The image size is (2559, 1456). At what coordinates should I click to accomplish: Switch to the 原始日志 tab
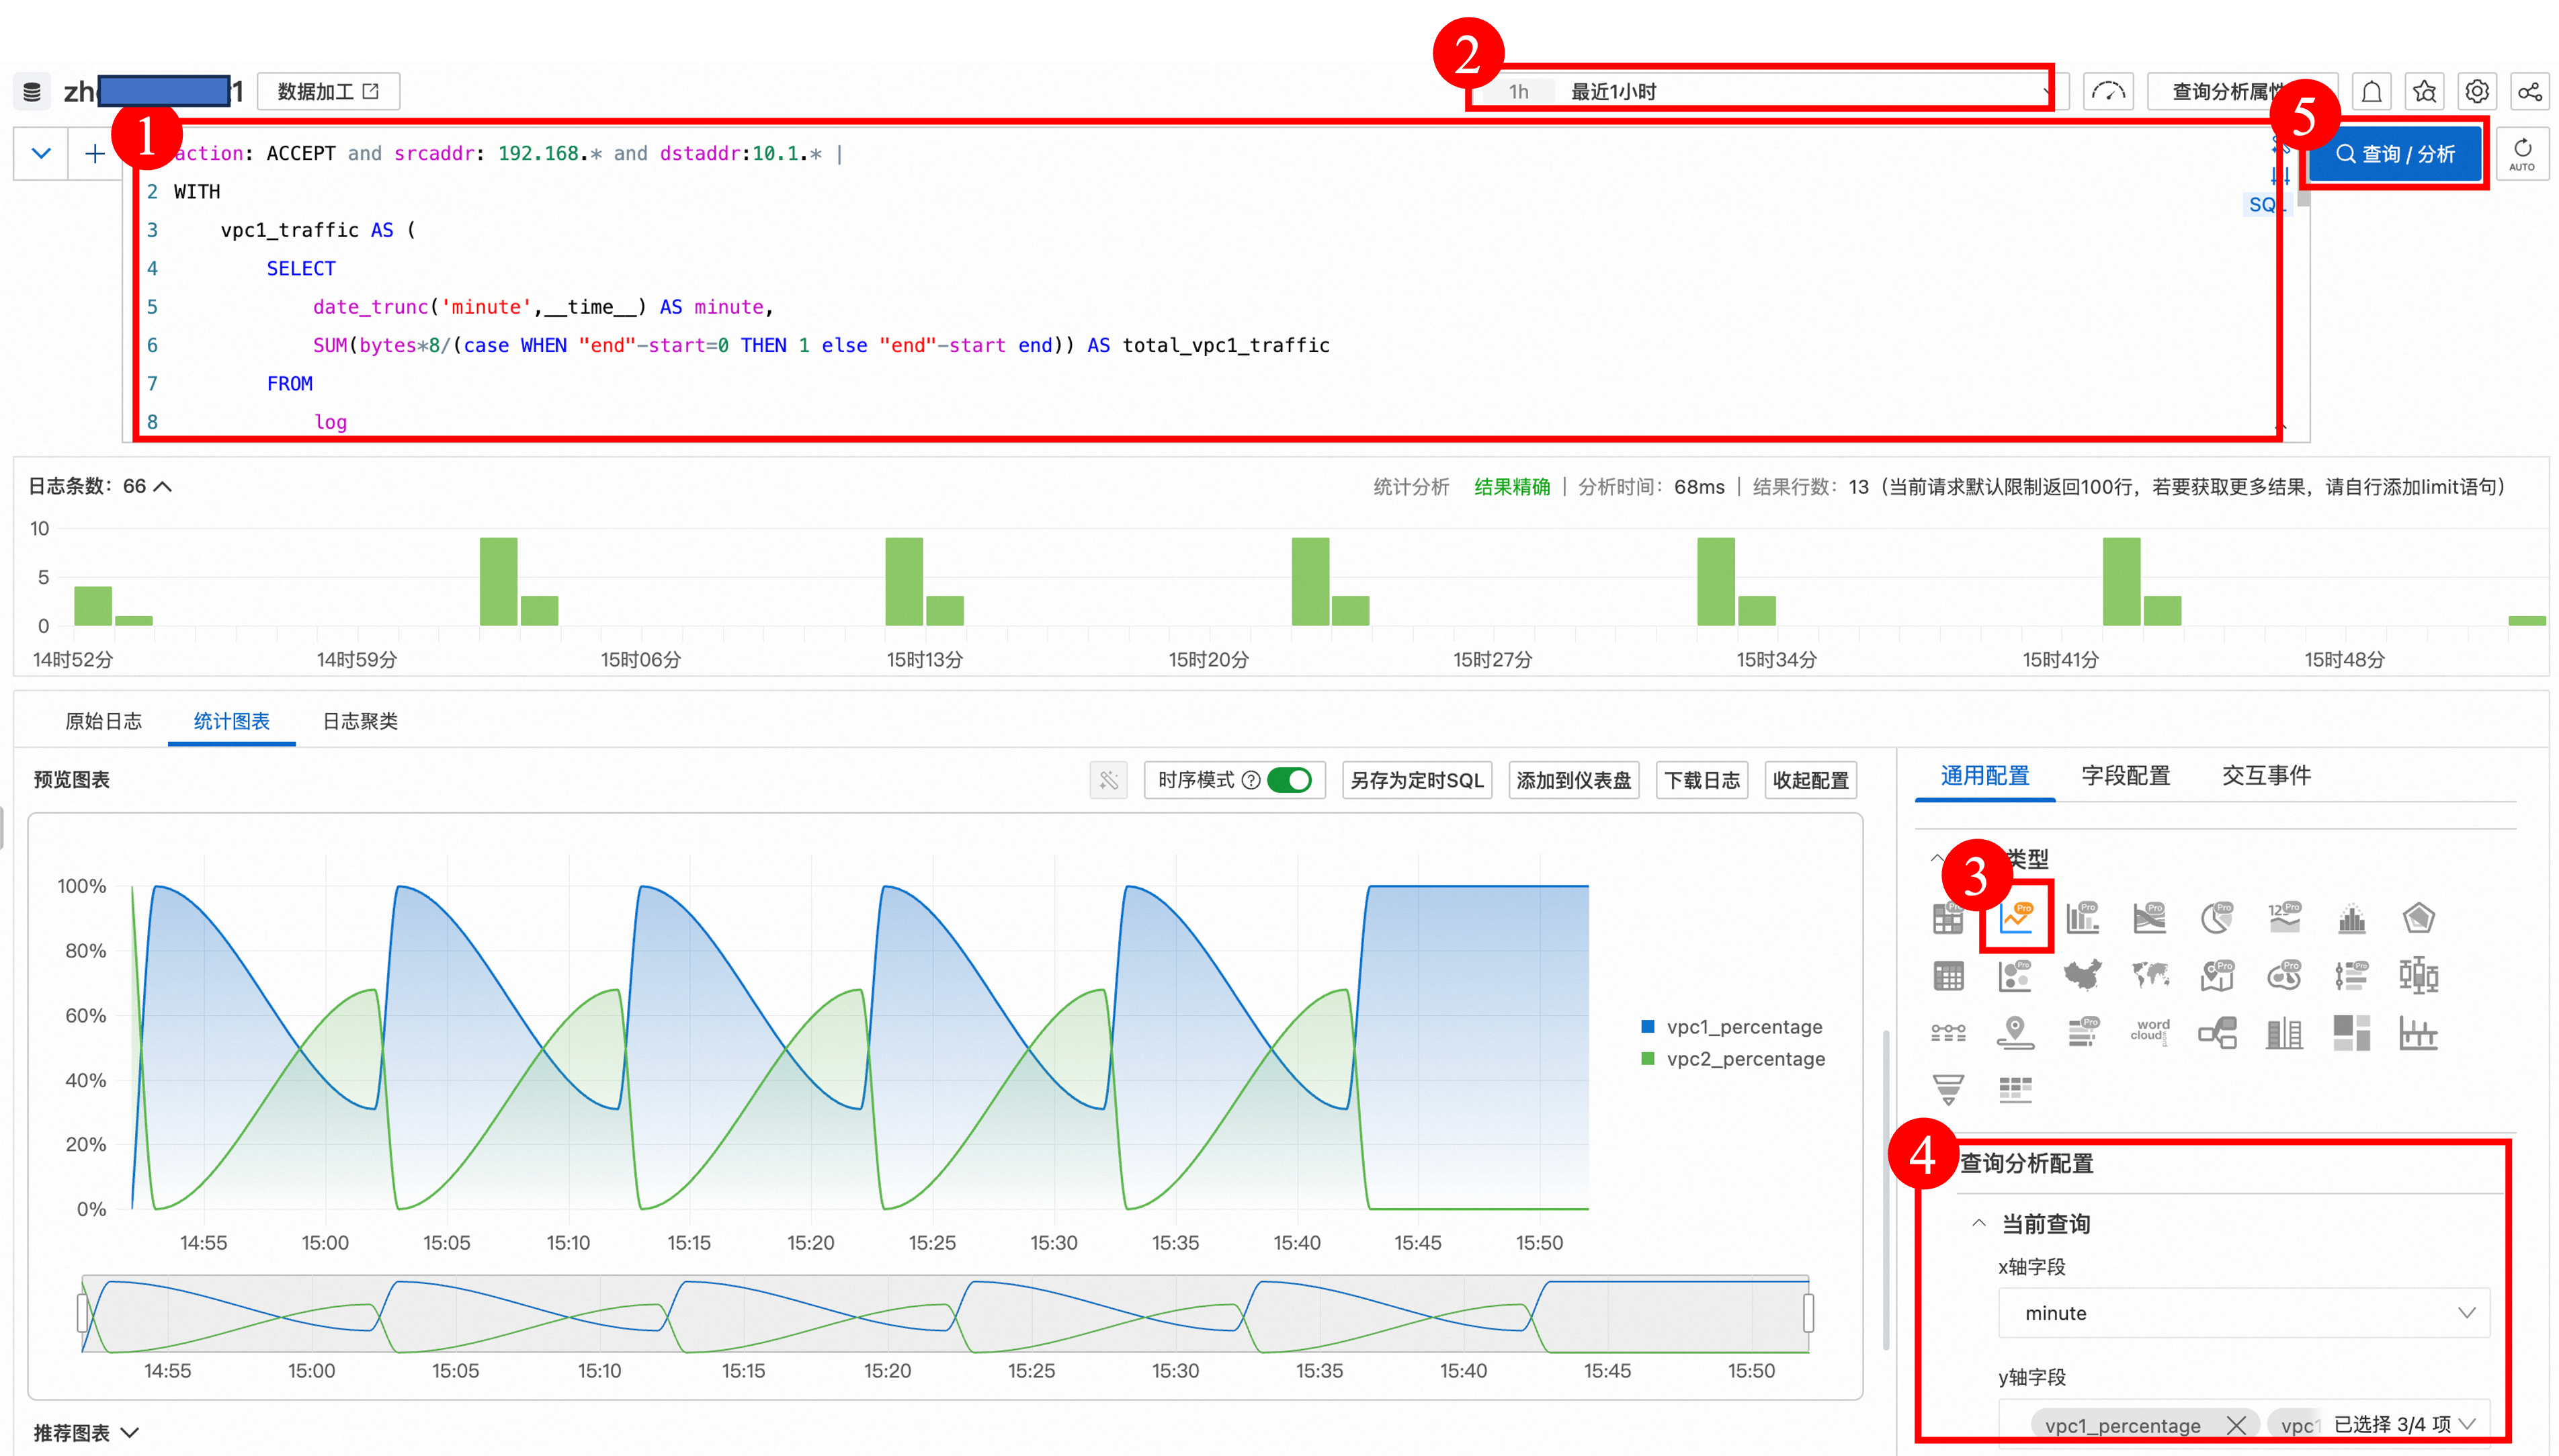click(104, 721)
